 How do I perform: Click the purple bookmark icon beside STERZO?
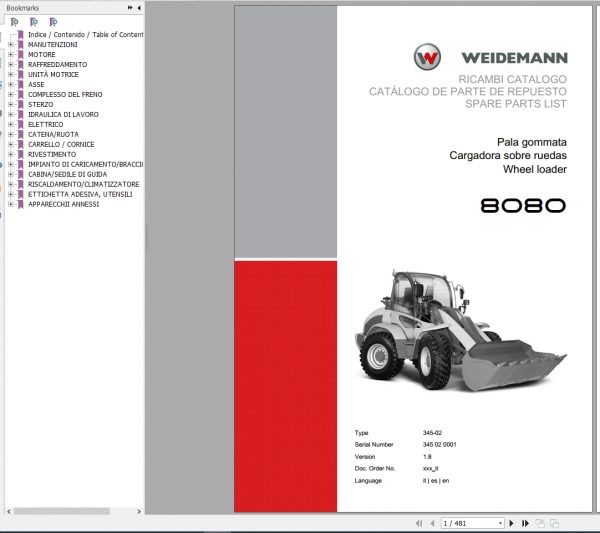coord(21,104)
